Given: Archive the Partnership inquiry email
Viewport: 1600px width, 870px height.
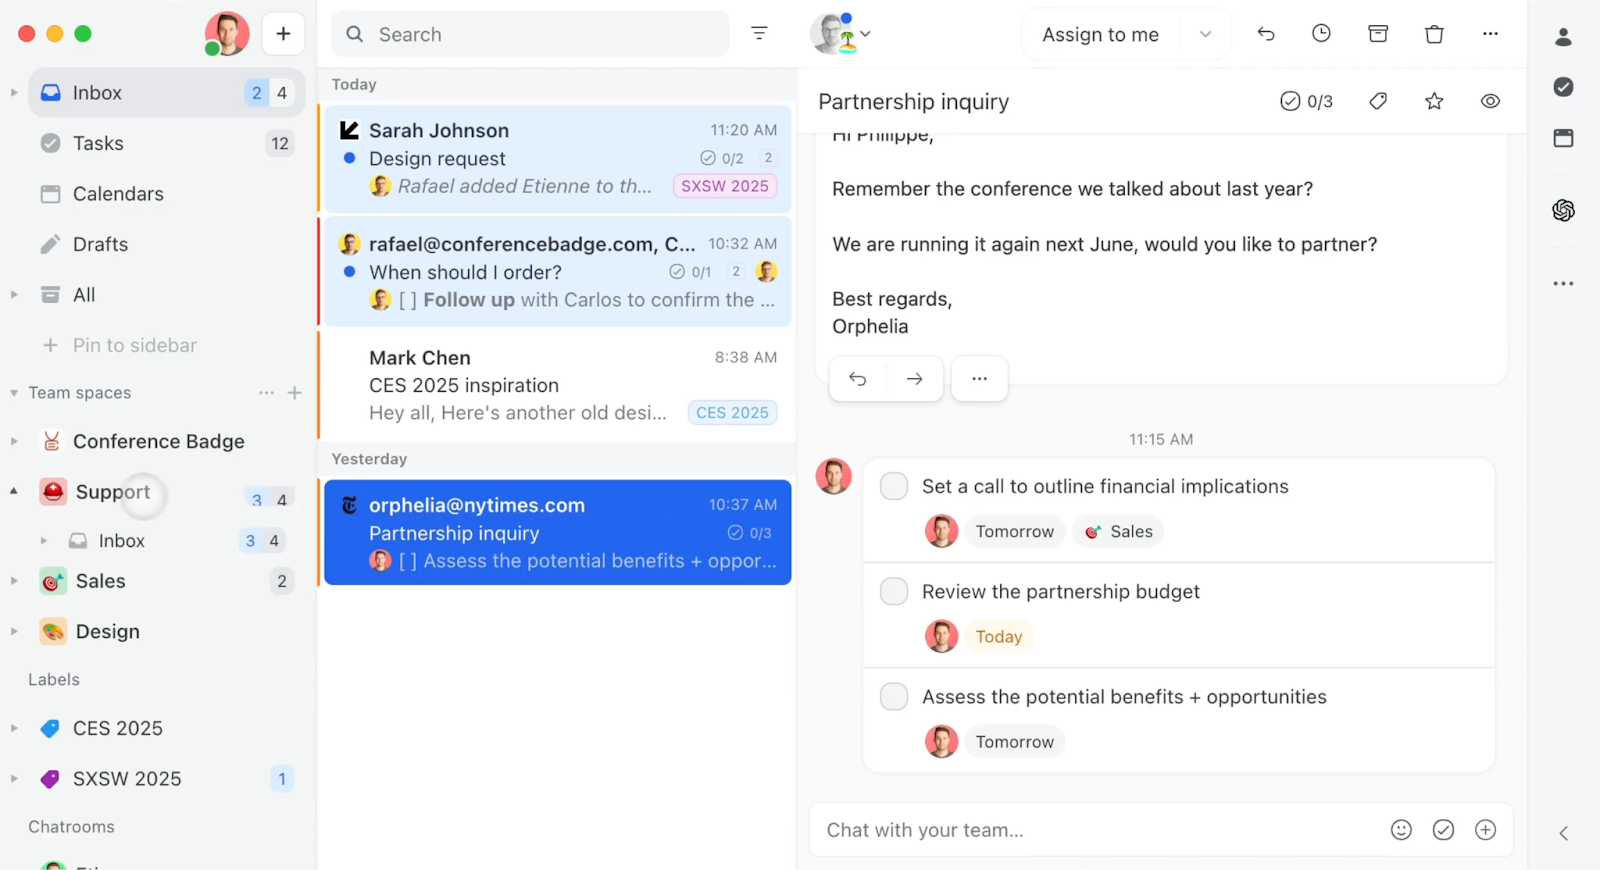Looking at the screenshot, I should point(1377,33).
